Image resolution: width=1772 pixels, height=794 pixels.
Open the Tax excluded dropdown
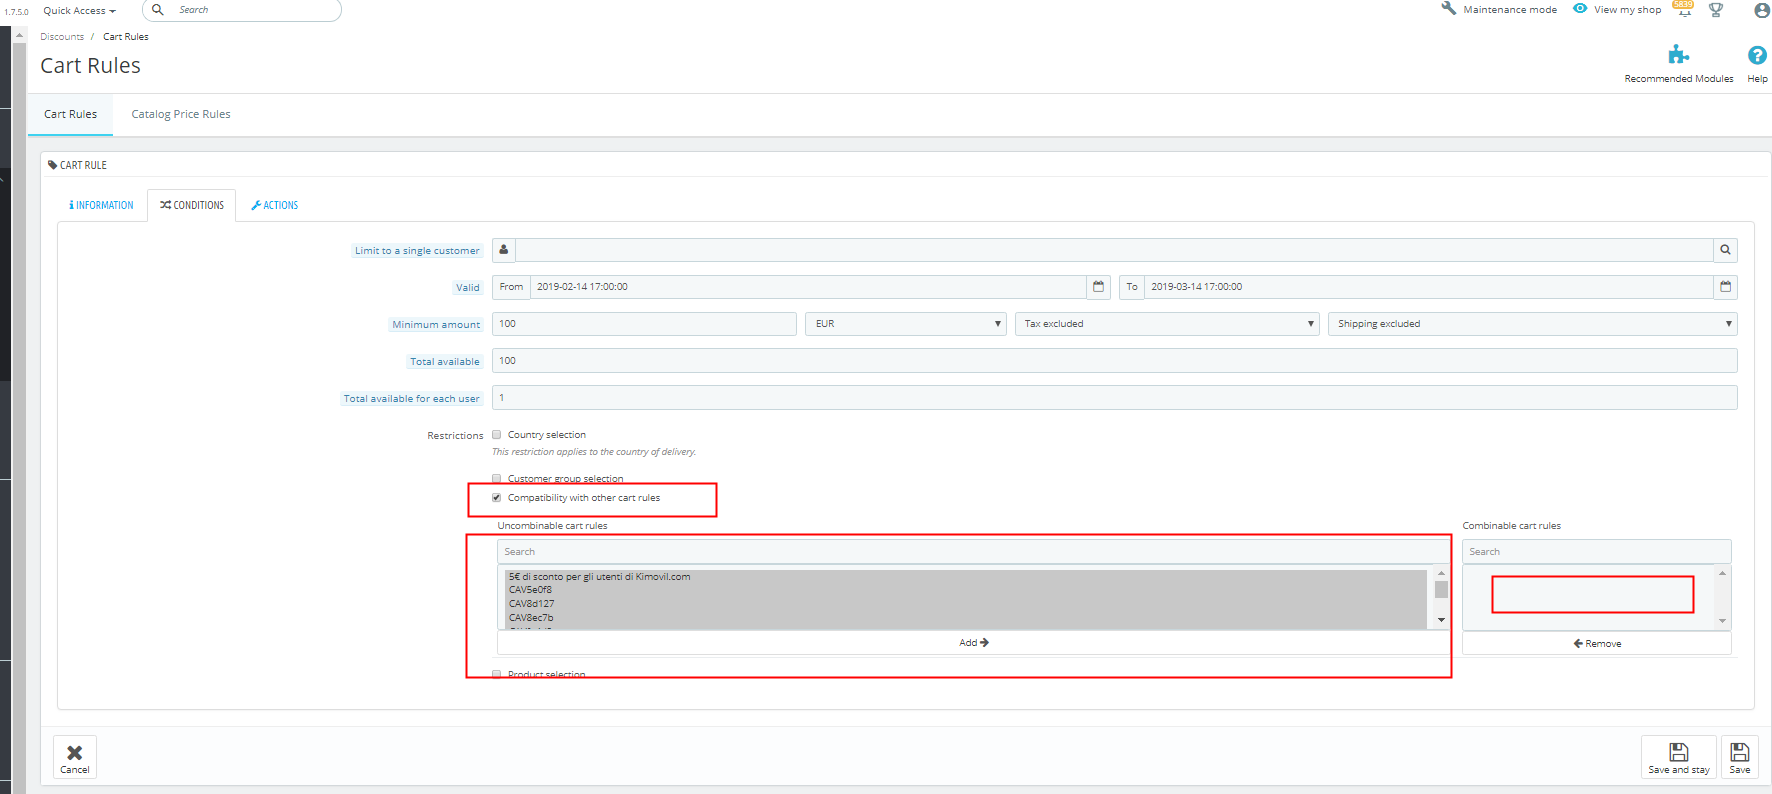[1167, 324]
